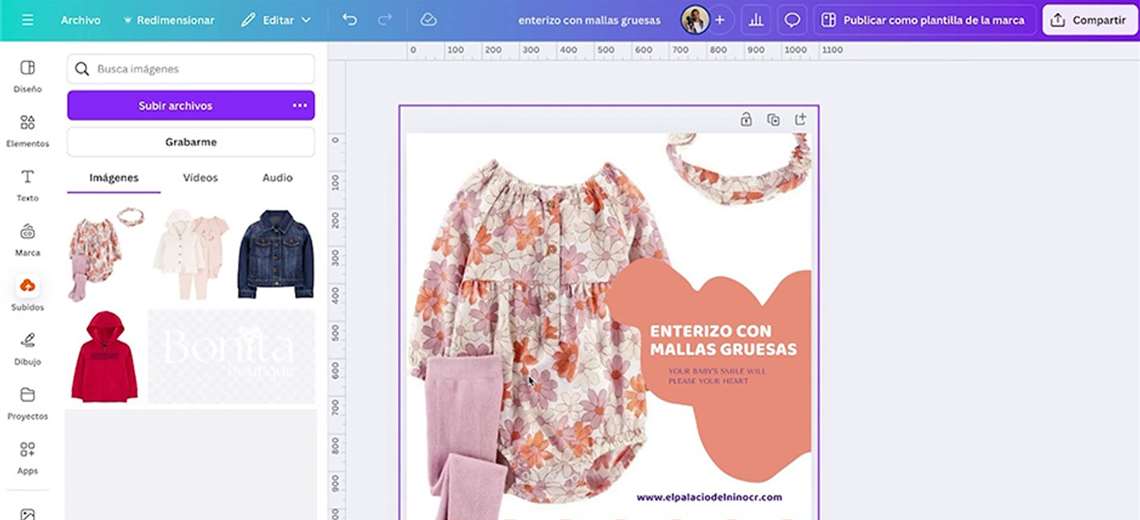Focus the Busca imágenes search field
The image size is (1140, 520).
(190, 69)
